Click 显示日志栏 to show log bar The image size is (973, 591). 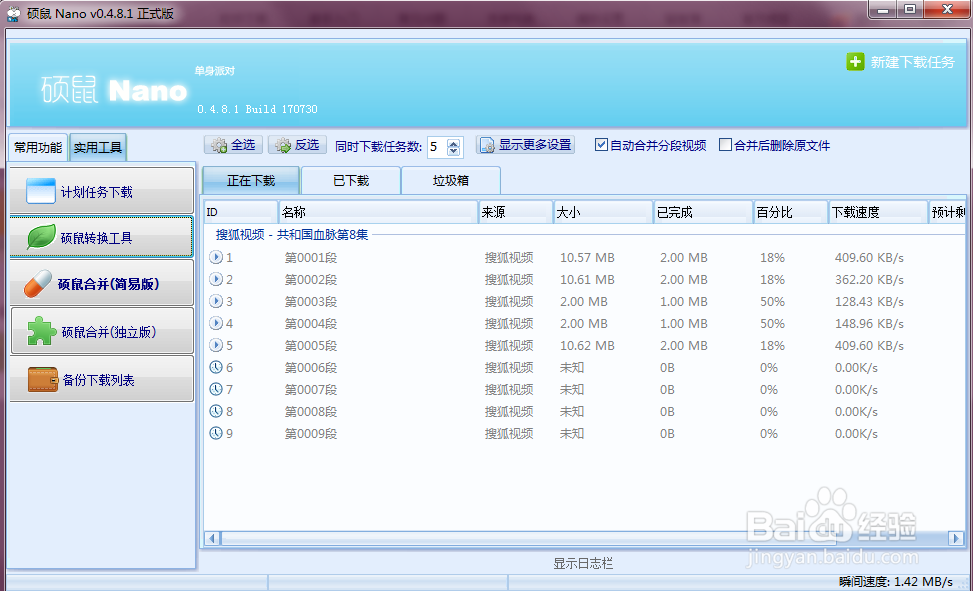(583, 563)
